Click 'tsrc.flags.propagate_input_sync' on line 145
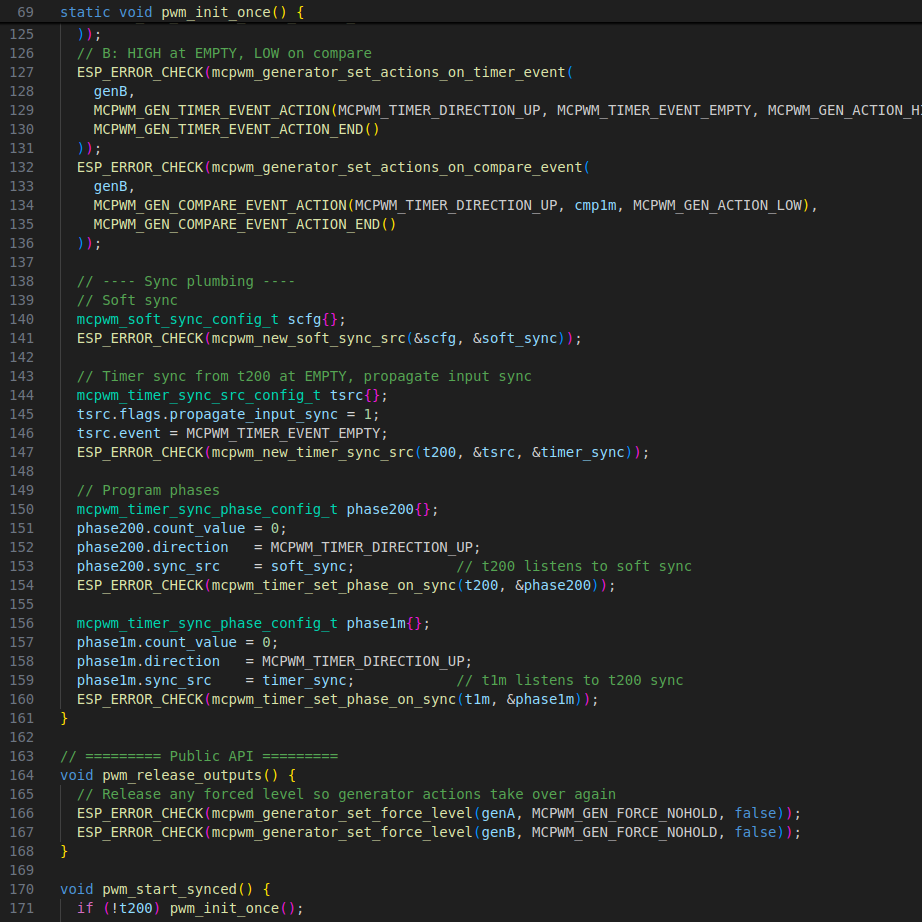Image resolution: width=922 pixels, height=922 pixels. (x=208, y=414)
